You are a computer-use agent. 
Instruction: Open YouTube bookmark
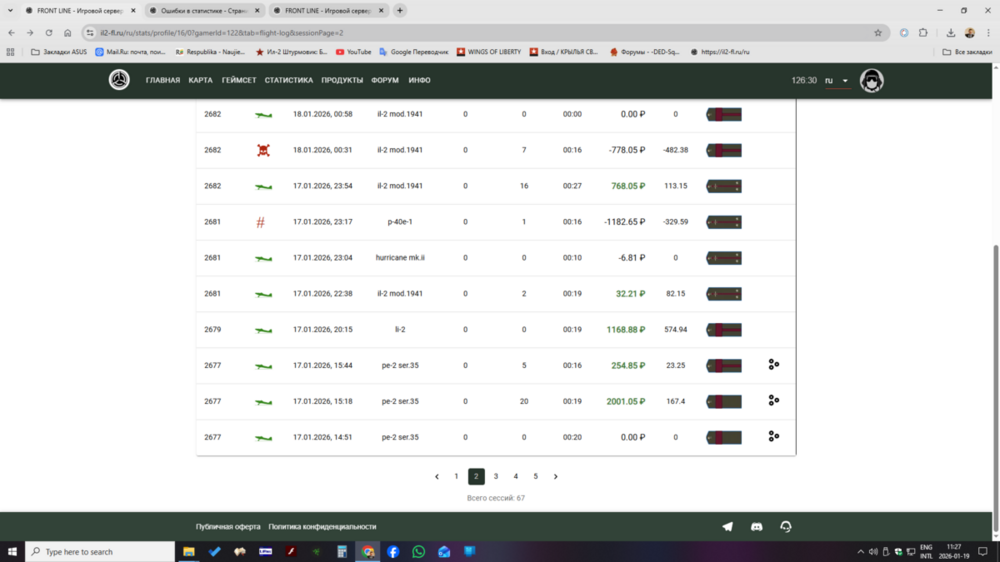tap(353, 52)
